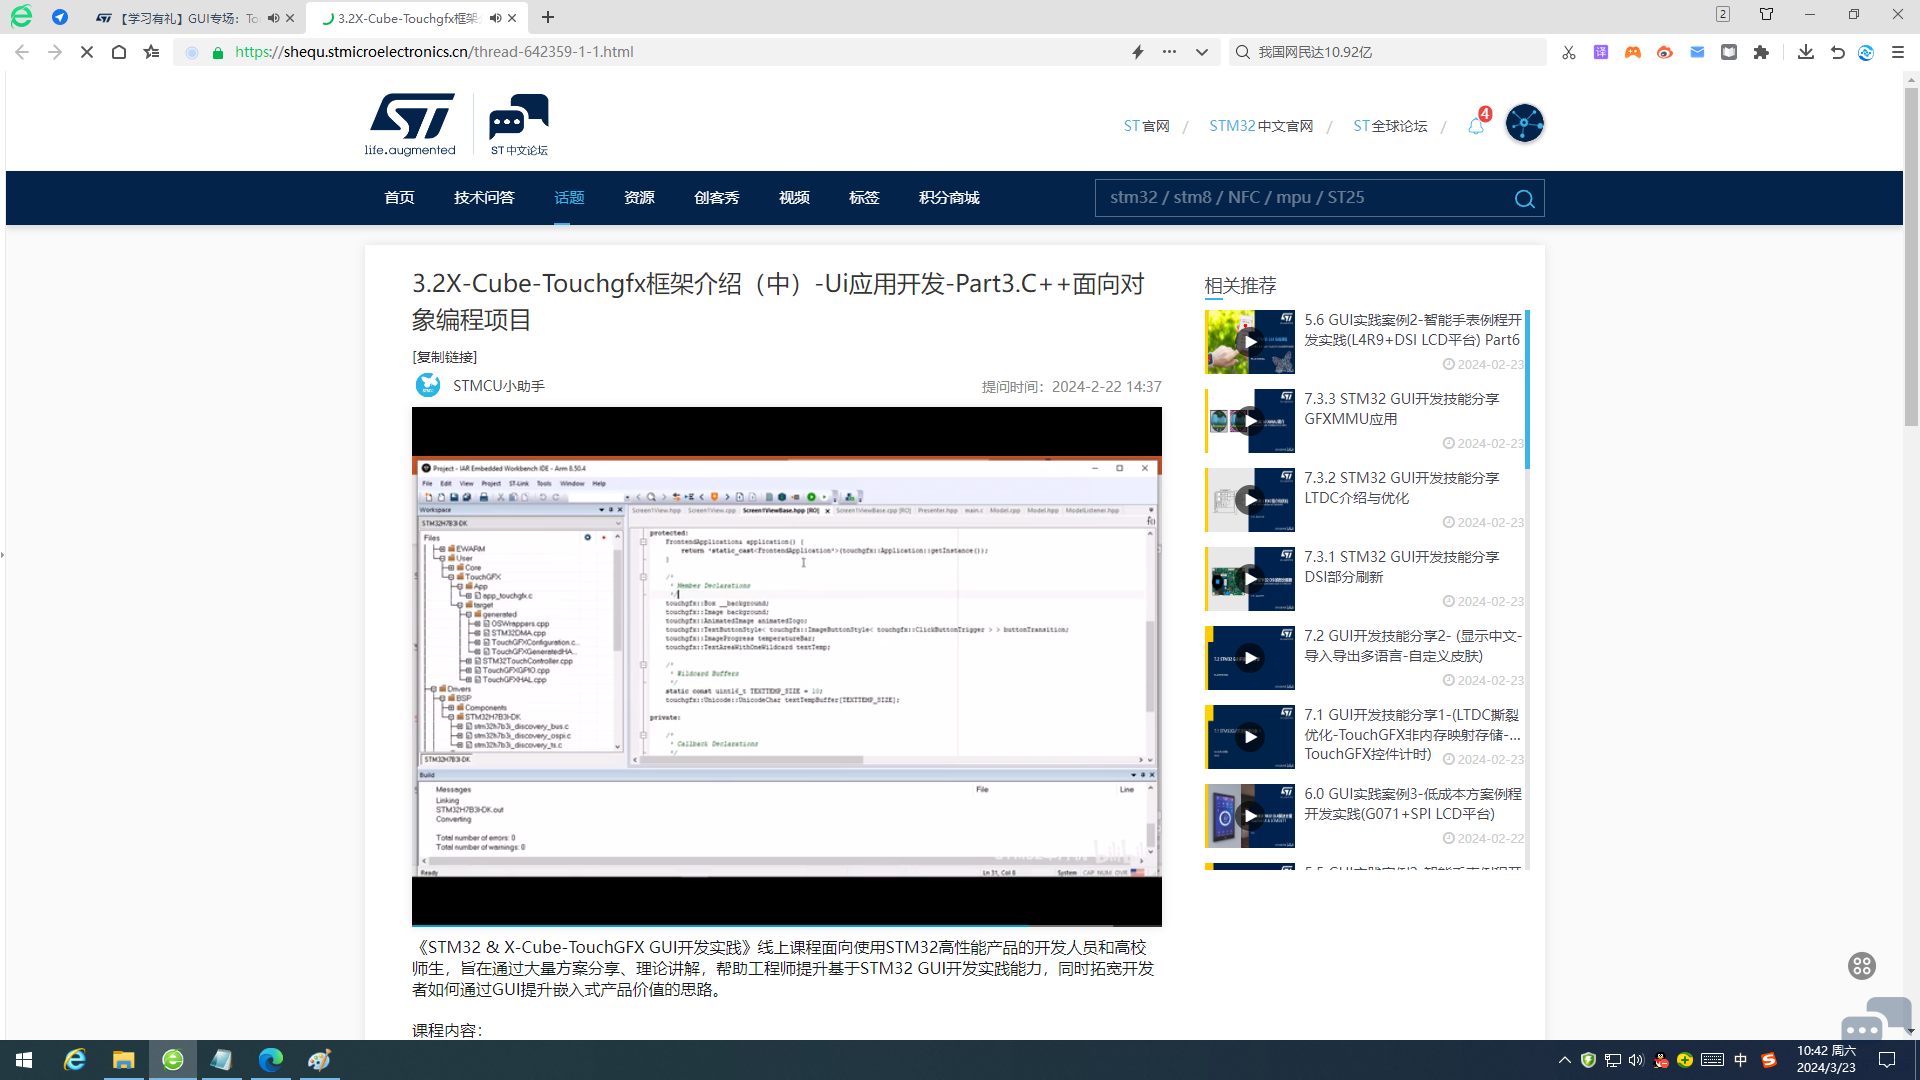The width and height of the screenshot is (1920, 1080).
Task: Open the notification bell with 4 alerts
Action: 1477,124
